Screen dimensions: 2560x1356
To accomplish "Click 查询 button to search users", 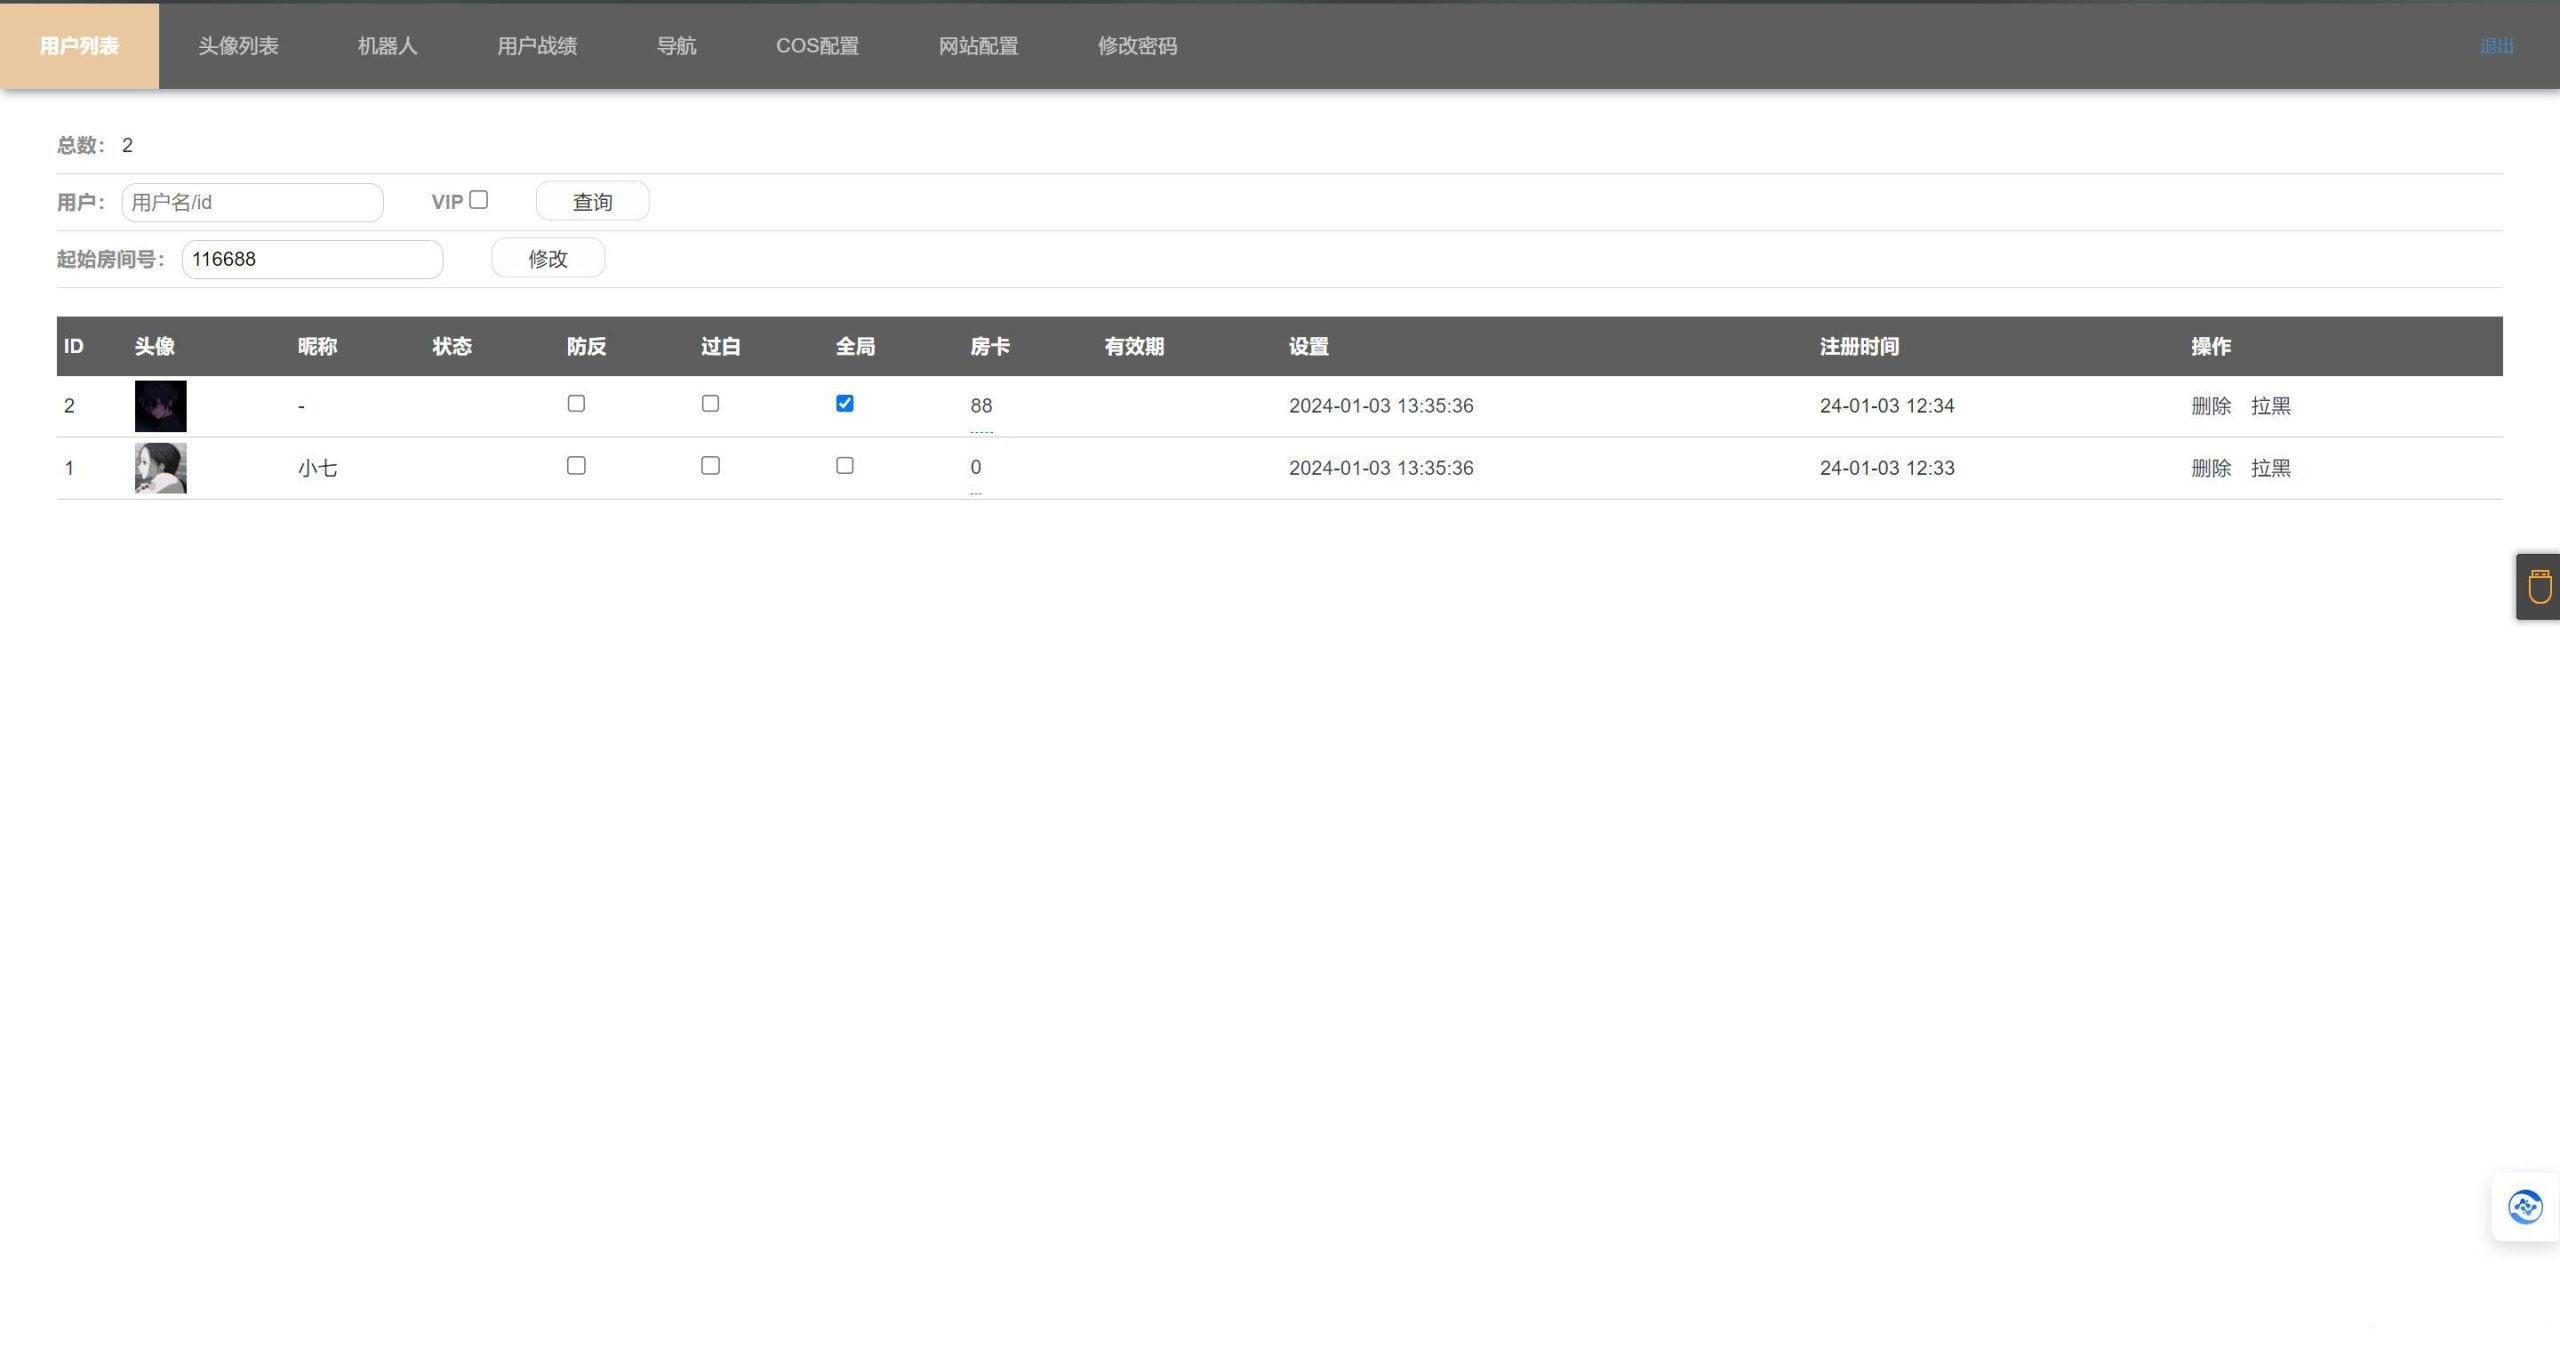I will click(x=591, y=201).
